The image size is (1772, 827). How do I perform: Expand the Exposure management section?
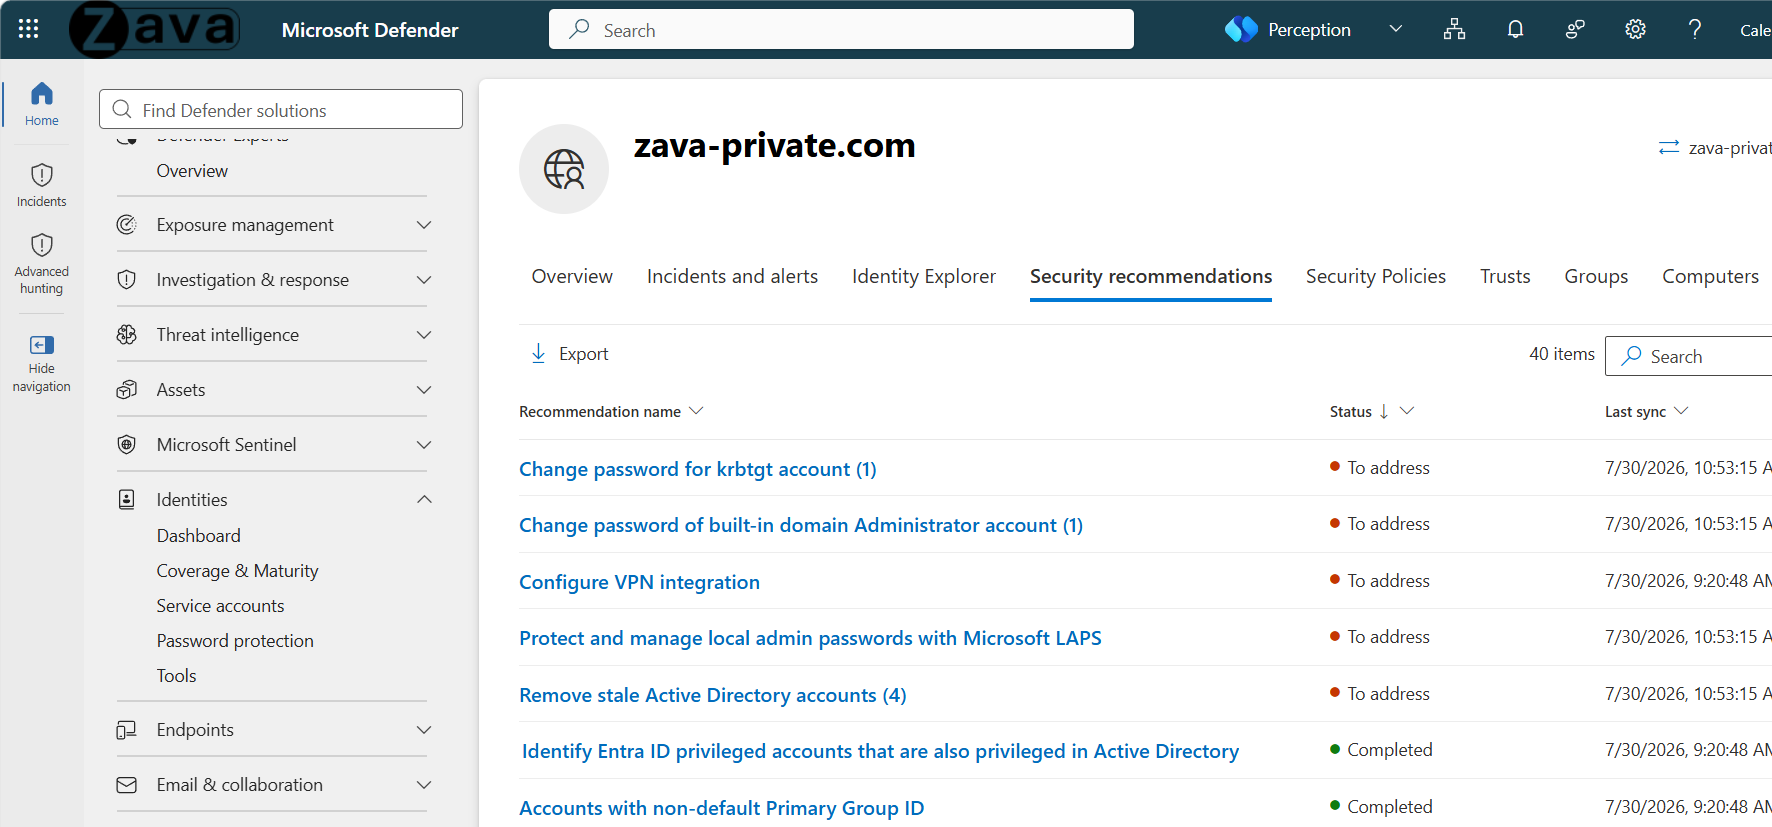(x=423, y=225)
